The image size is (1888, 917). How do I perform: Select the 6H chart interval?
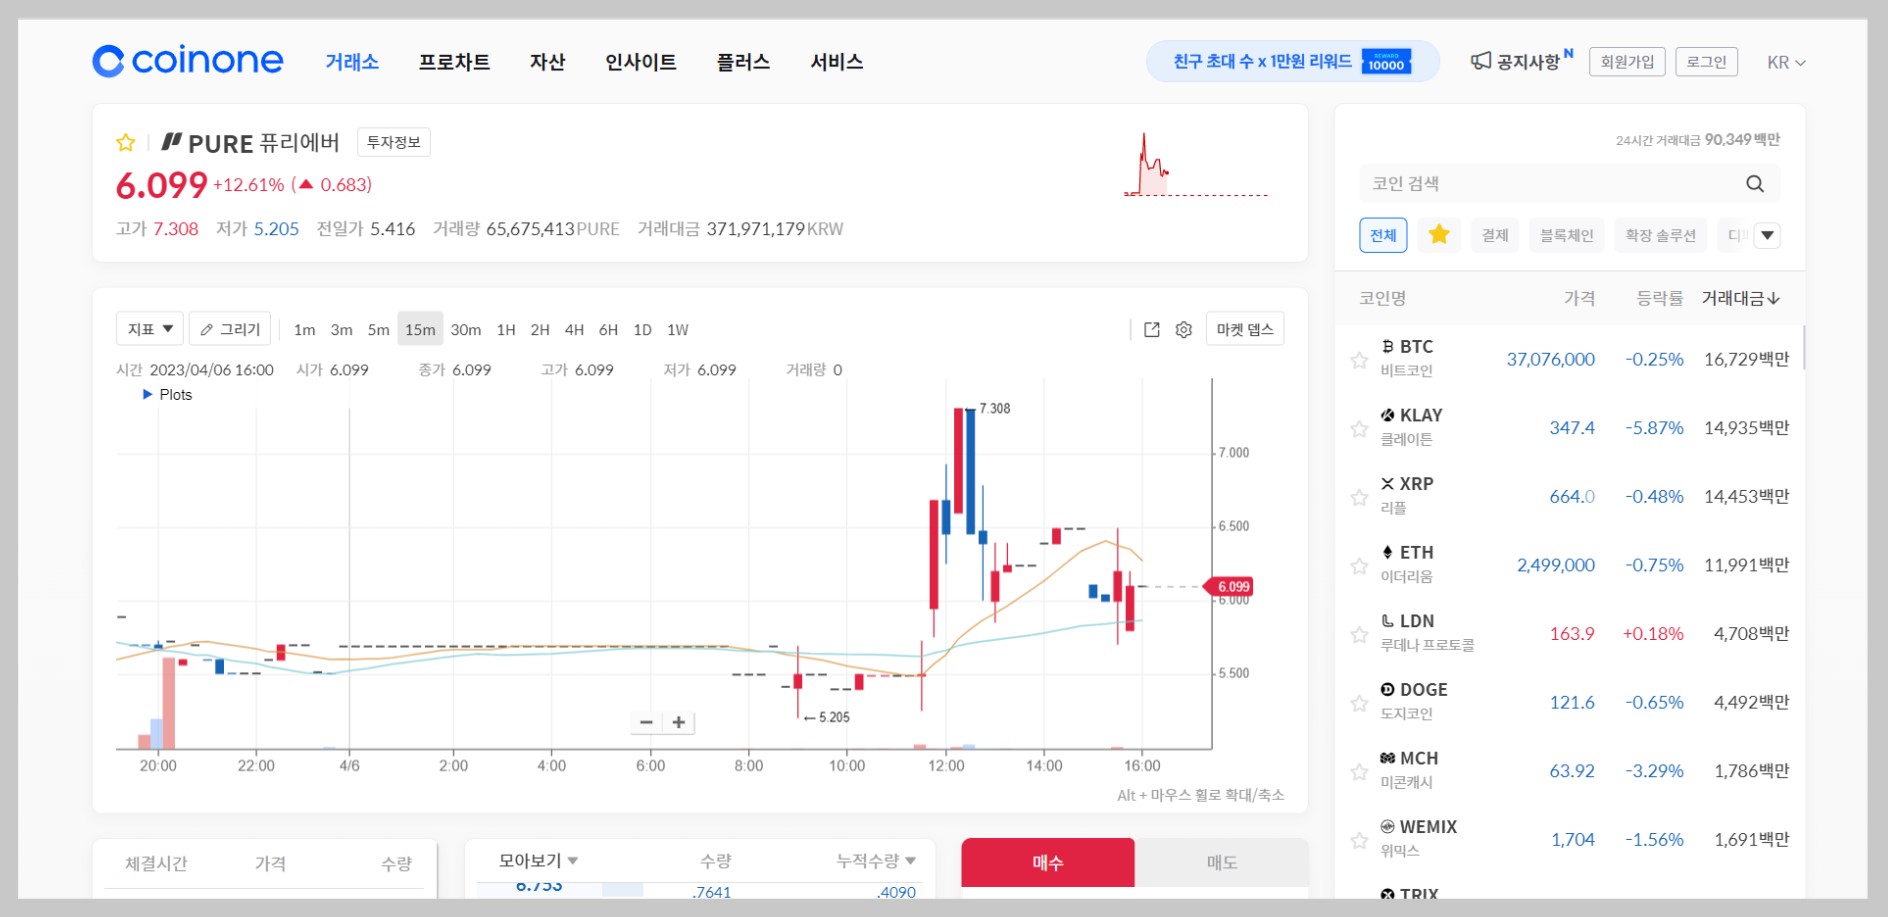[608, 329]
